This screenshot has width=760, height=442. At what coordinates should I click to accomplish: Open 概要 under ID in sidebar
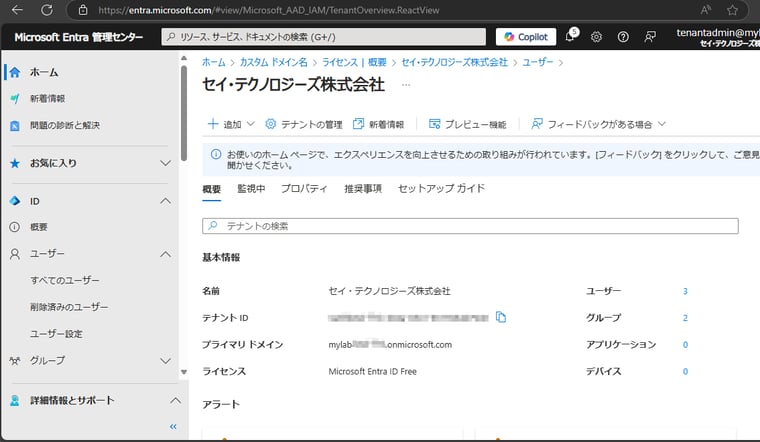tap(38, 227)
